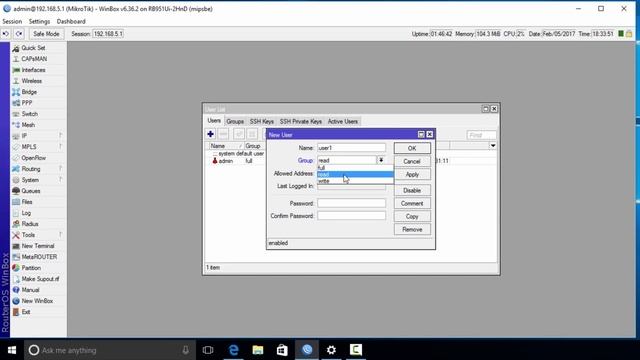Screen dimensions: 640x360
Task: Click the Password field
Action: tap(351, 203)
